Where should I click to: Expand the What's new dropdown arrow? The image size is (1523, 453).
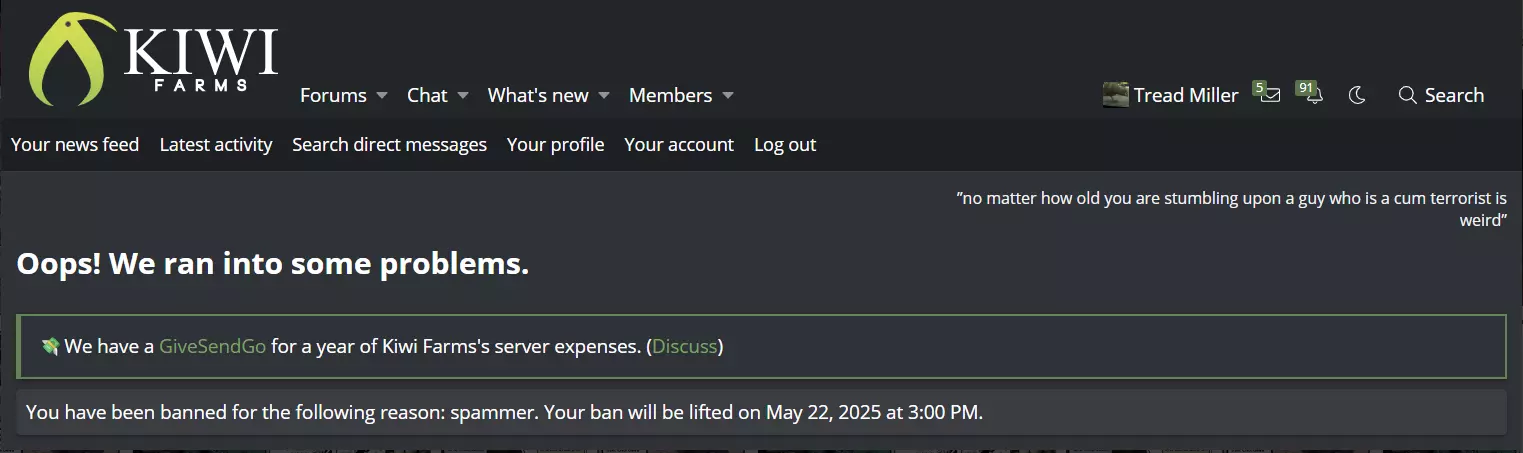click(603, 96)
